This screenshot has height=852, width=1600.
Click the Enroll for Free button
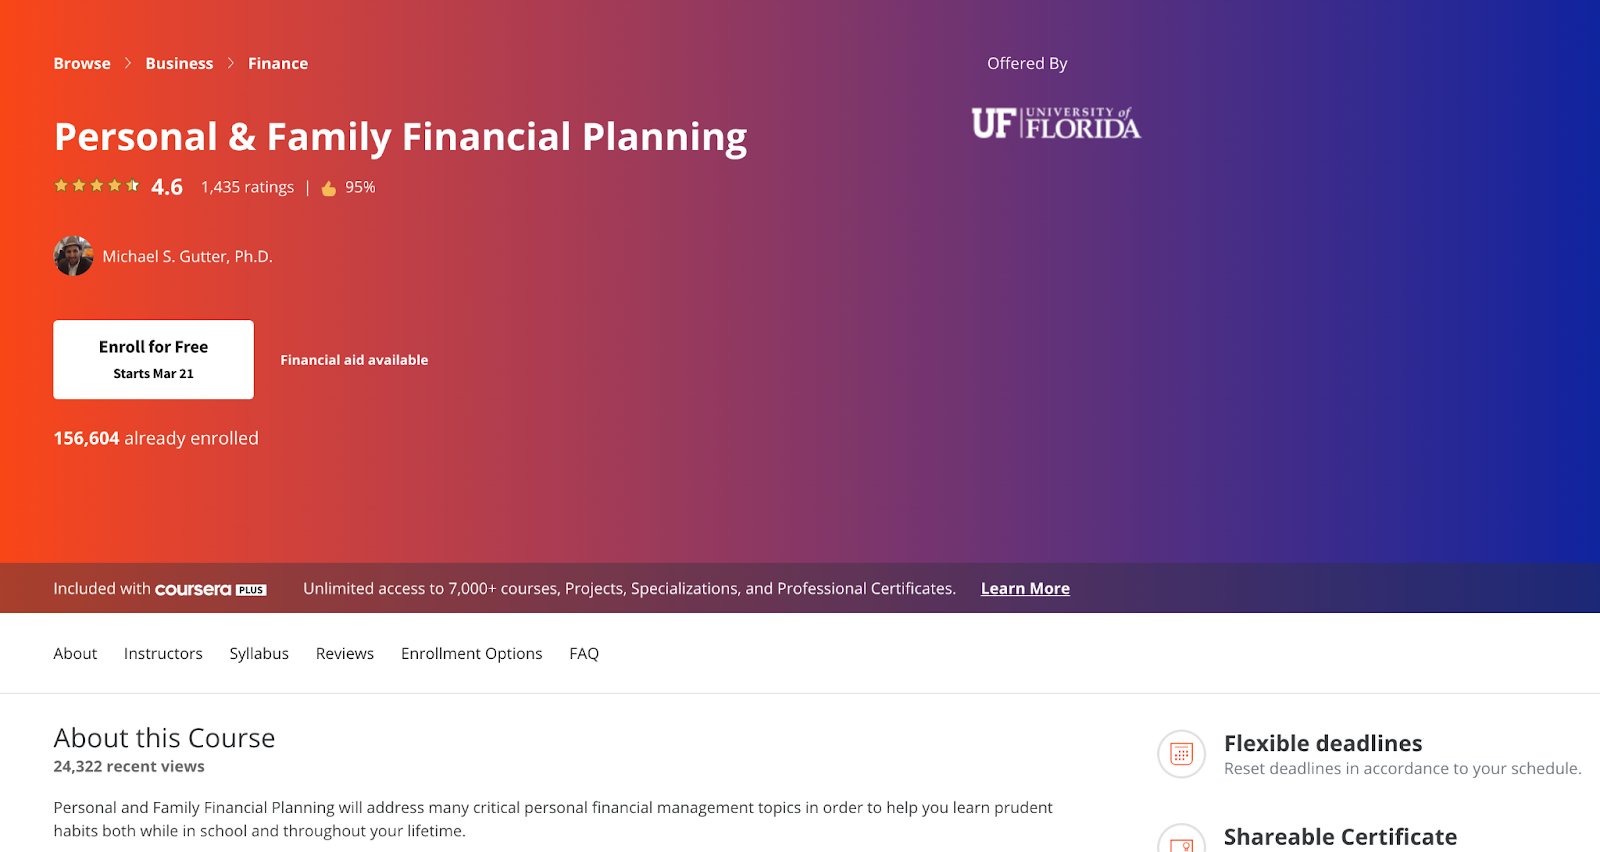click(153, 359)
